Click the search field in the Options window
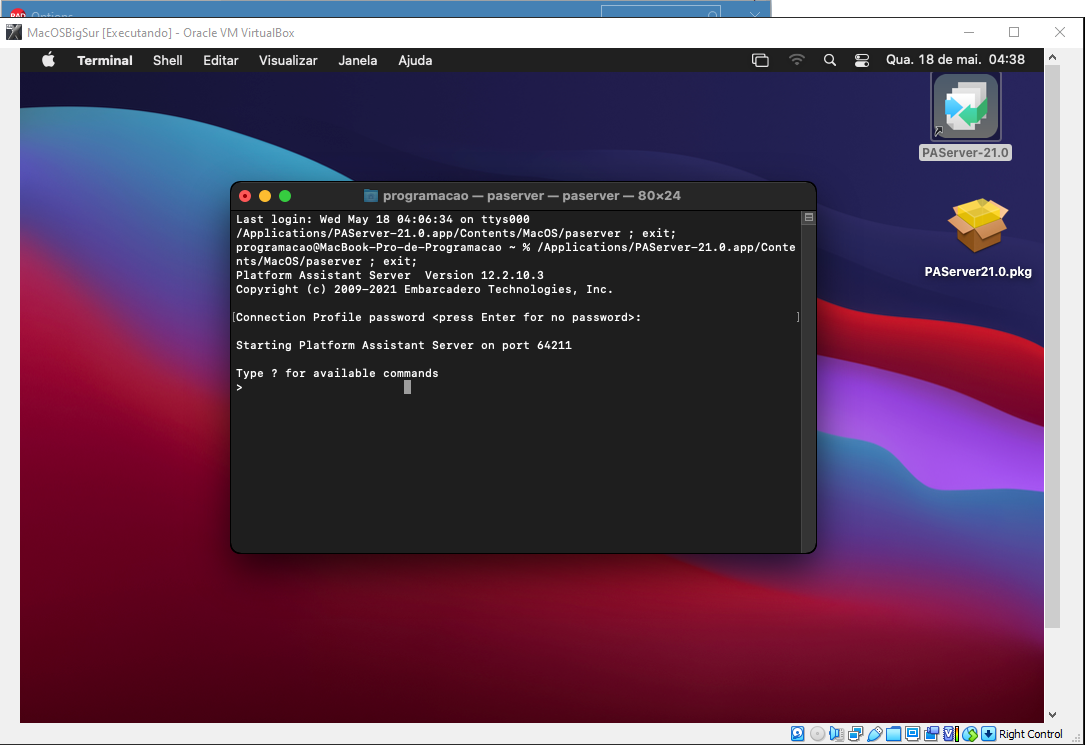 (x=661, y=12)
